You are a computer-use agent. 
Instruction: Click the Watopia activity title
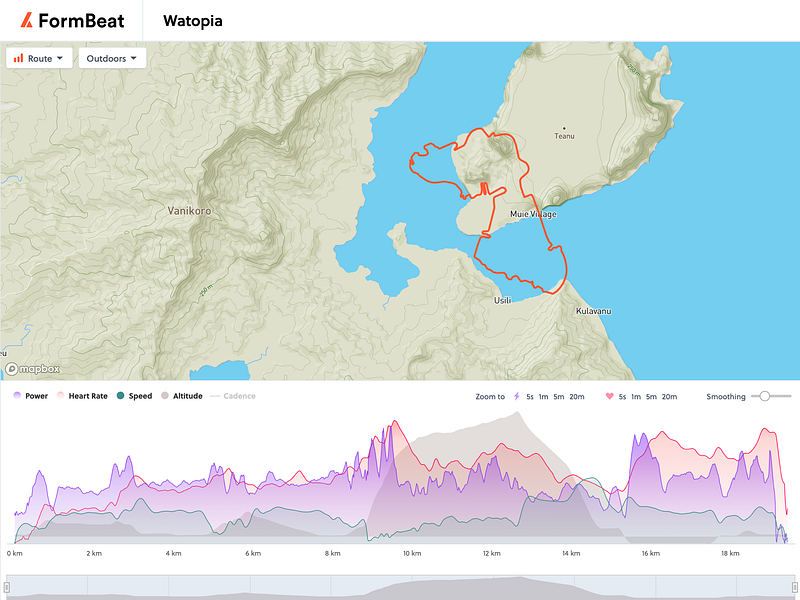tap(193, 21)
